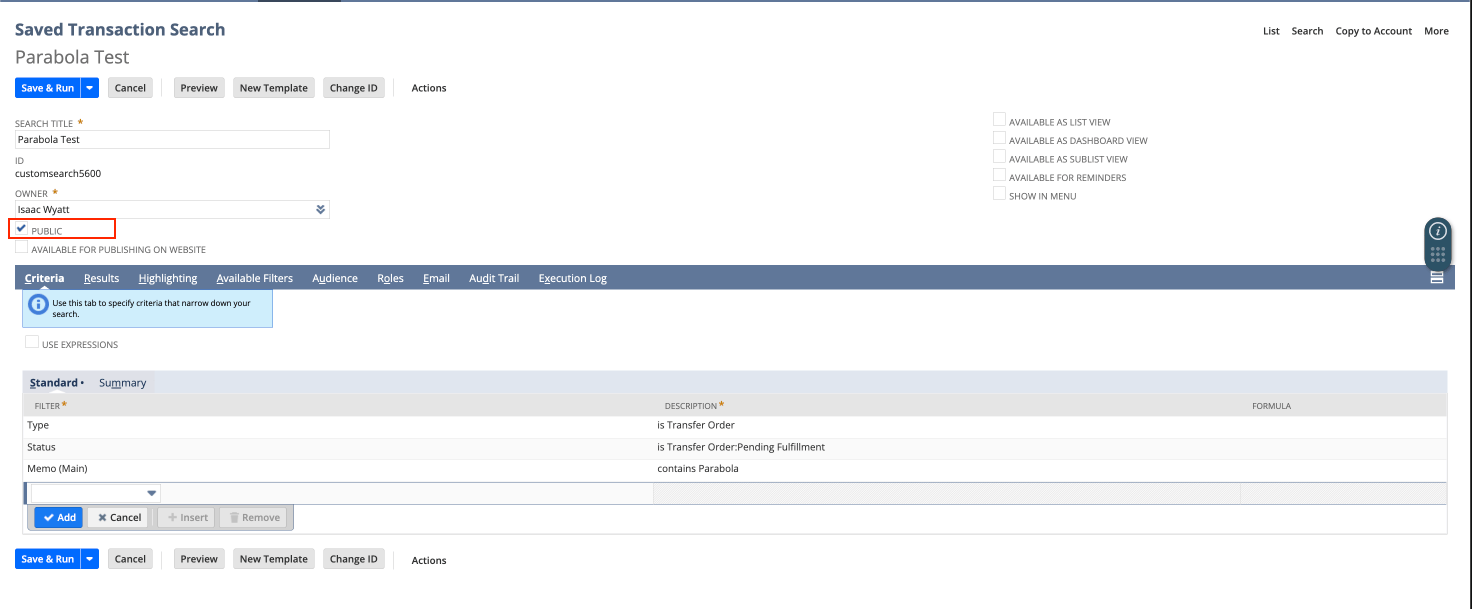Switch to the Results tab
Viewport: 1472px width, 609px height.
(x=101, y=278)
